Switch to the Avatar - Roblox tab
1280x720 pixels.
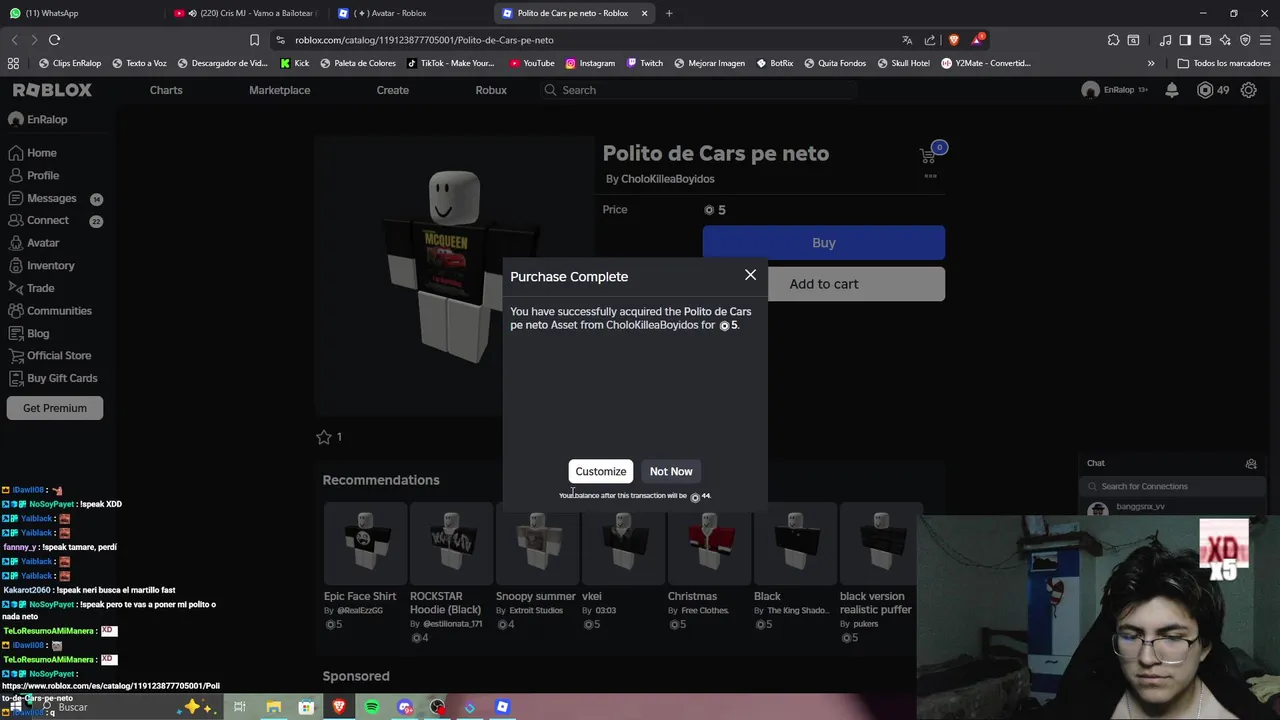pyautogui.click(x=410, y=13)
